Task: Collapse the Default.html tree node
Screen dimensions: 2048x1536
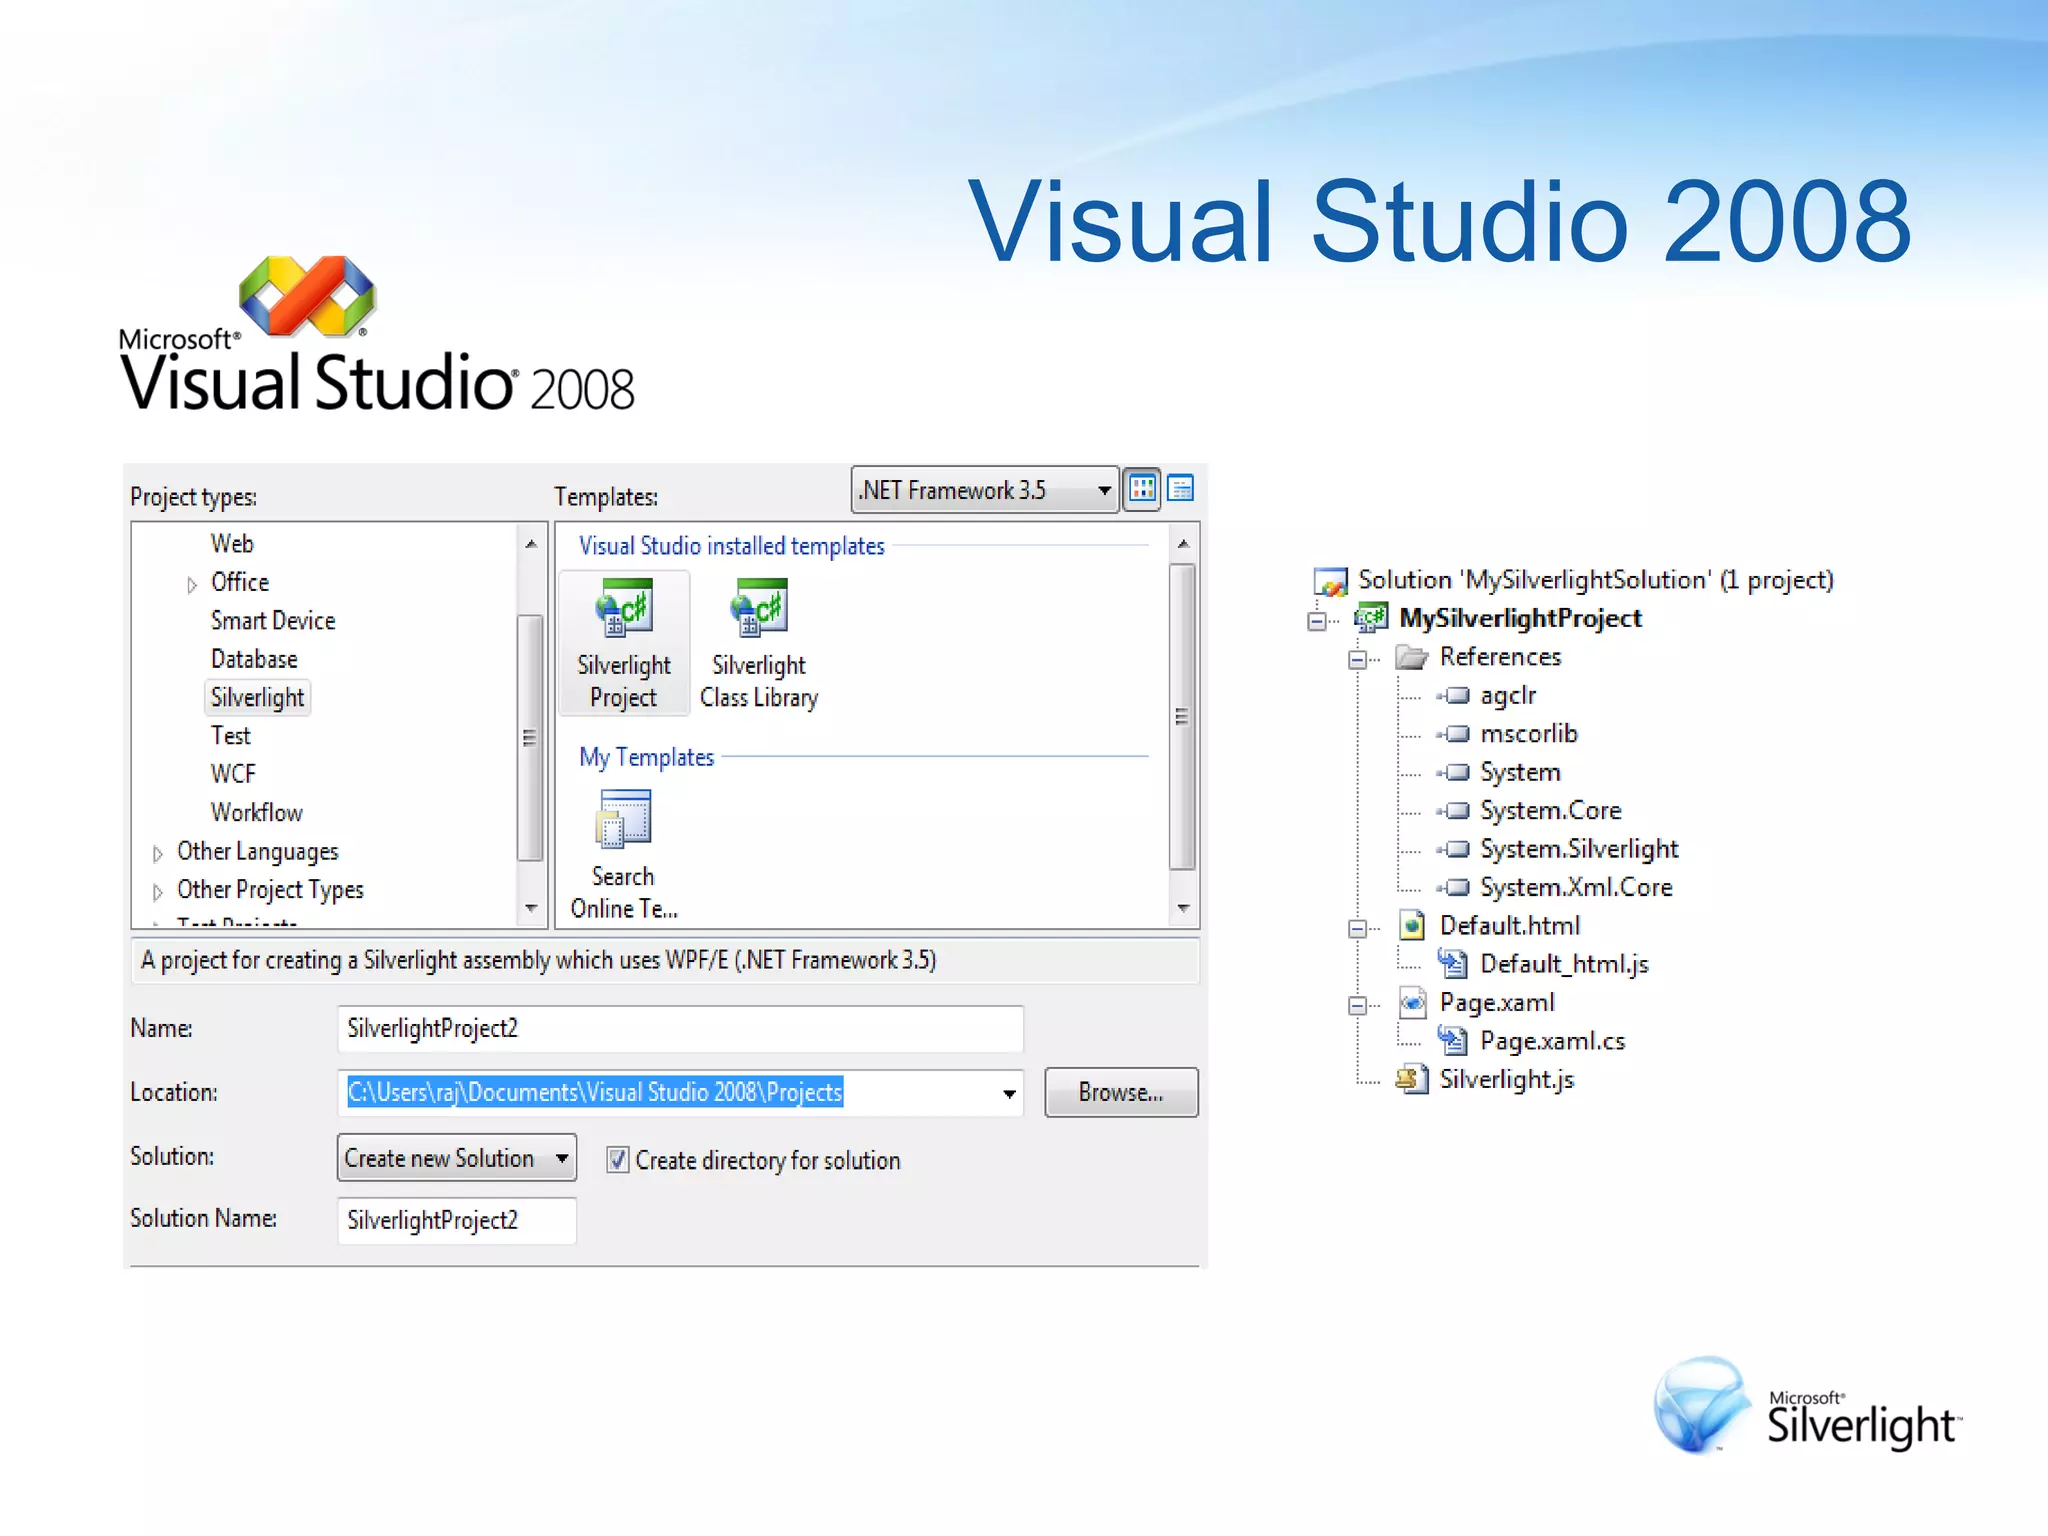Action: pos(1358,928)
